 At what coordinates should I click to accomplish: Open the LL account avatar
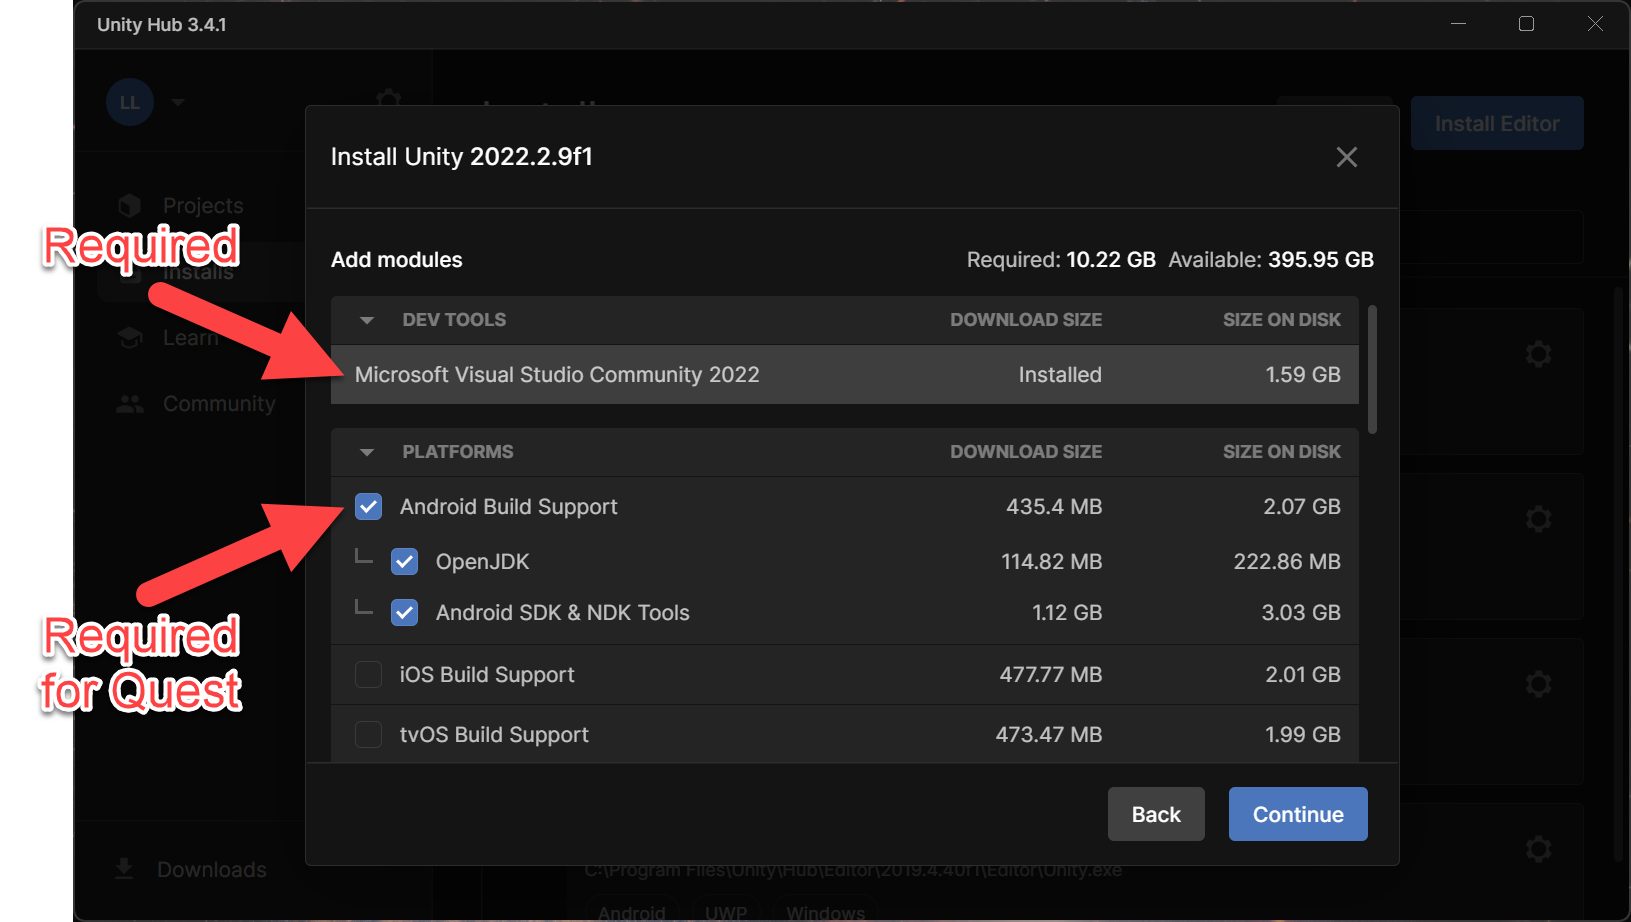point(130,102)
